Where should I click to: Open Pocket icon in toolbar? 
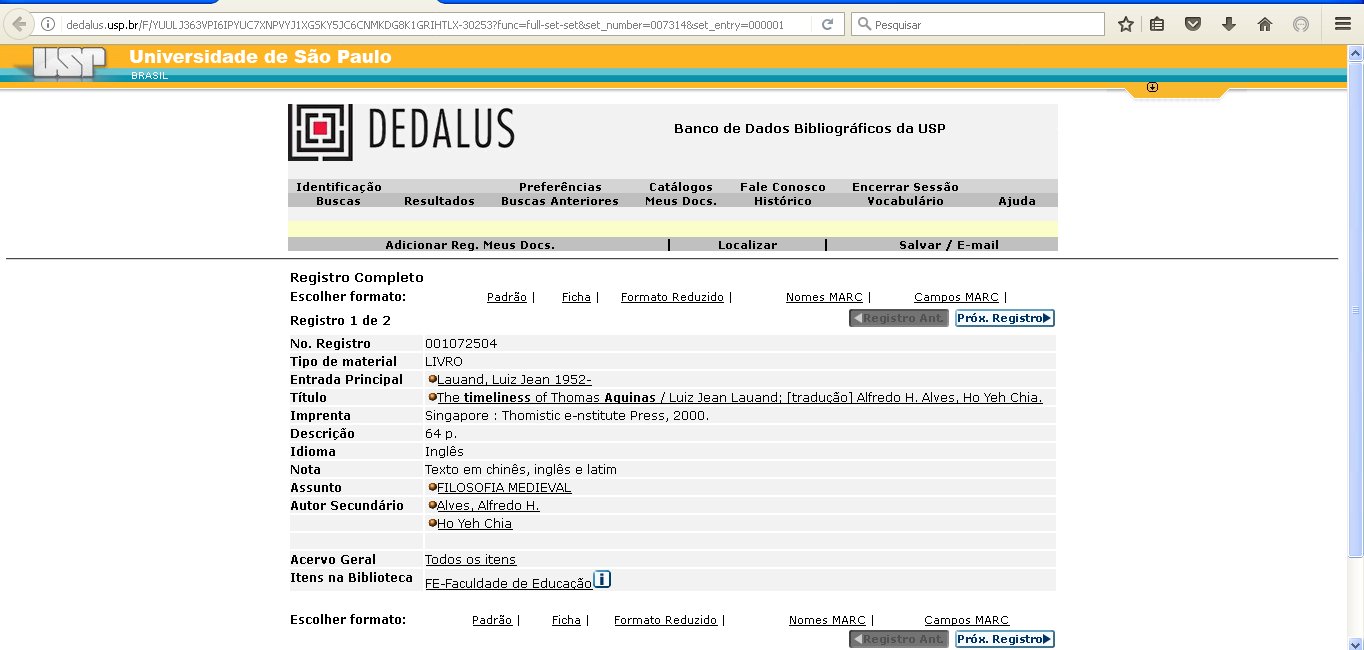tap(1193, 24)
